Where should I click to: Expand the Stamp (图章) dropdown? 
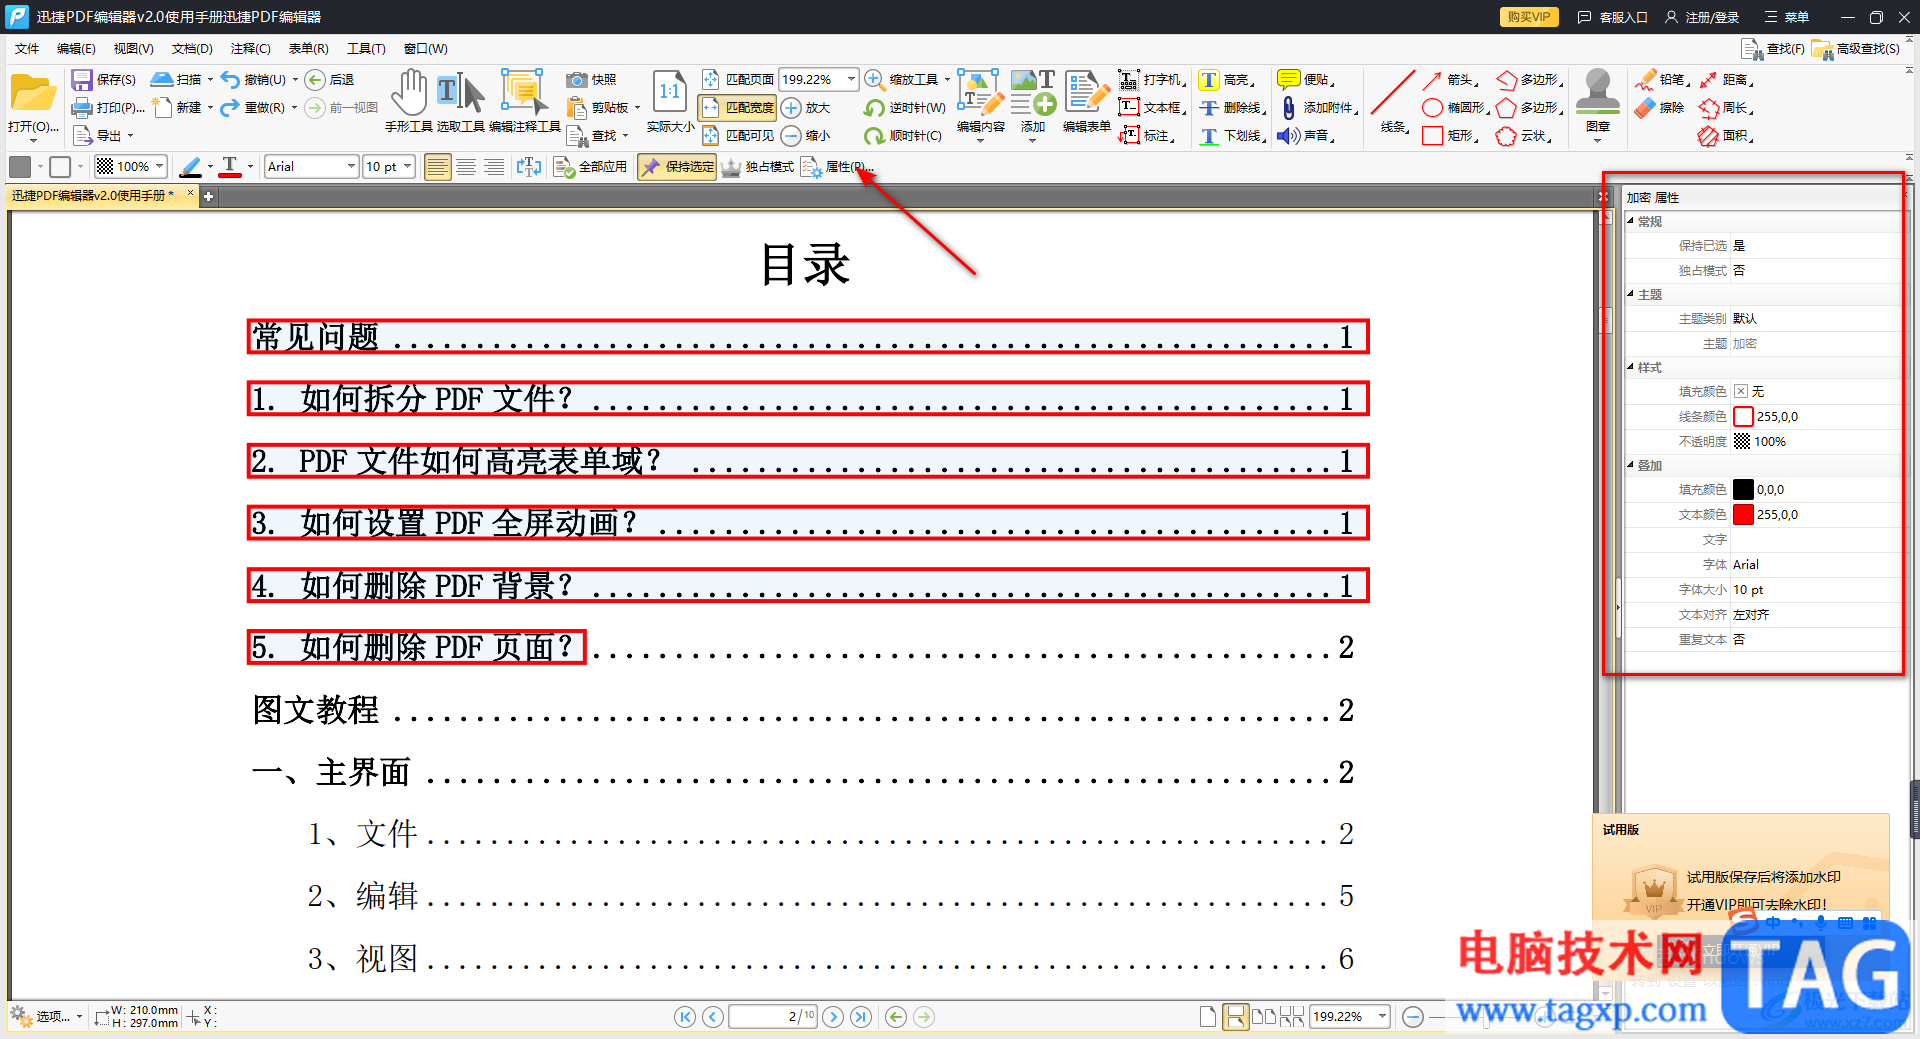click(x=1597, y=140)
